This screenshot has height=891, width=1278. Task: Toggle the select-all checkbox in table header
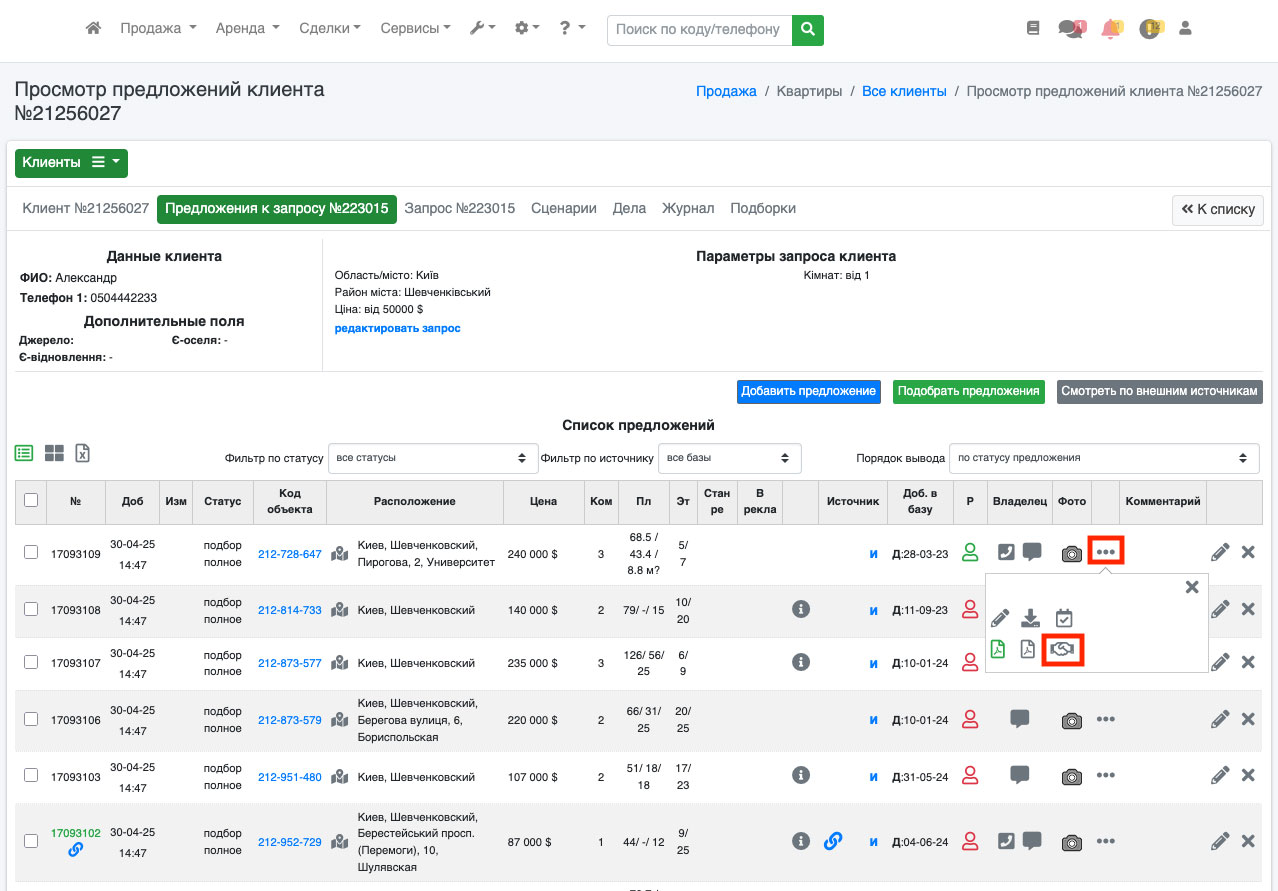[x=31, y=500]
